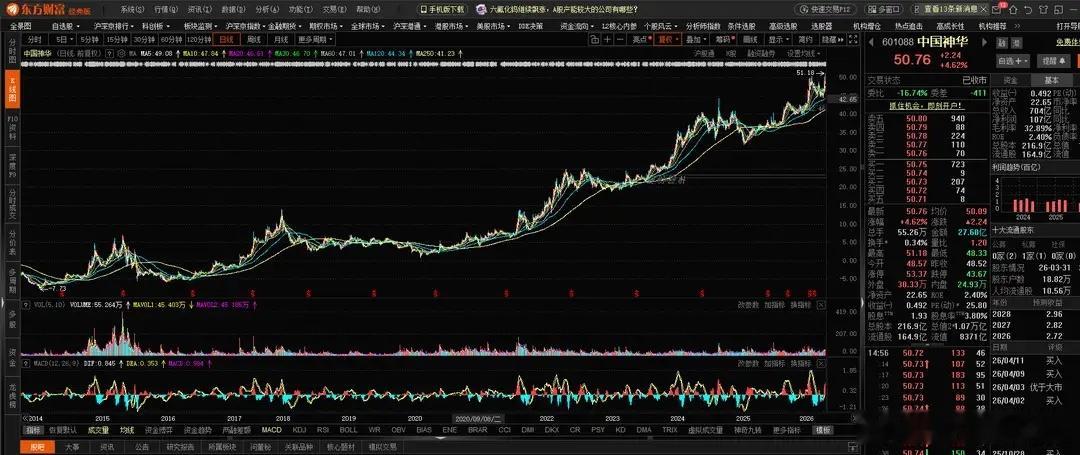Toggle 筹码 chip distribution
The height and width of the screenshot is (455, 1080).
(724, 40)
